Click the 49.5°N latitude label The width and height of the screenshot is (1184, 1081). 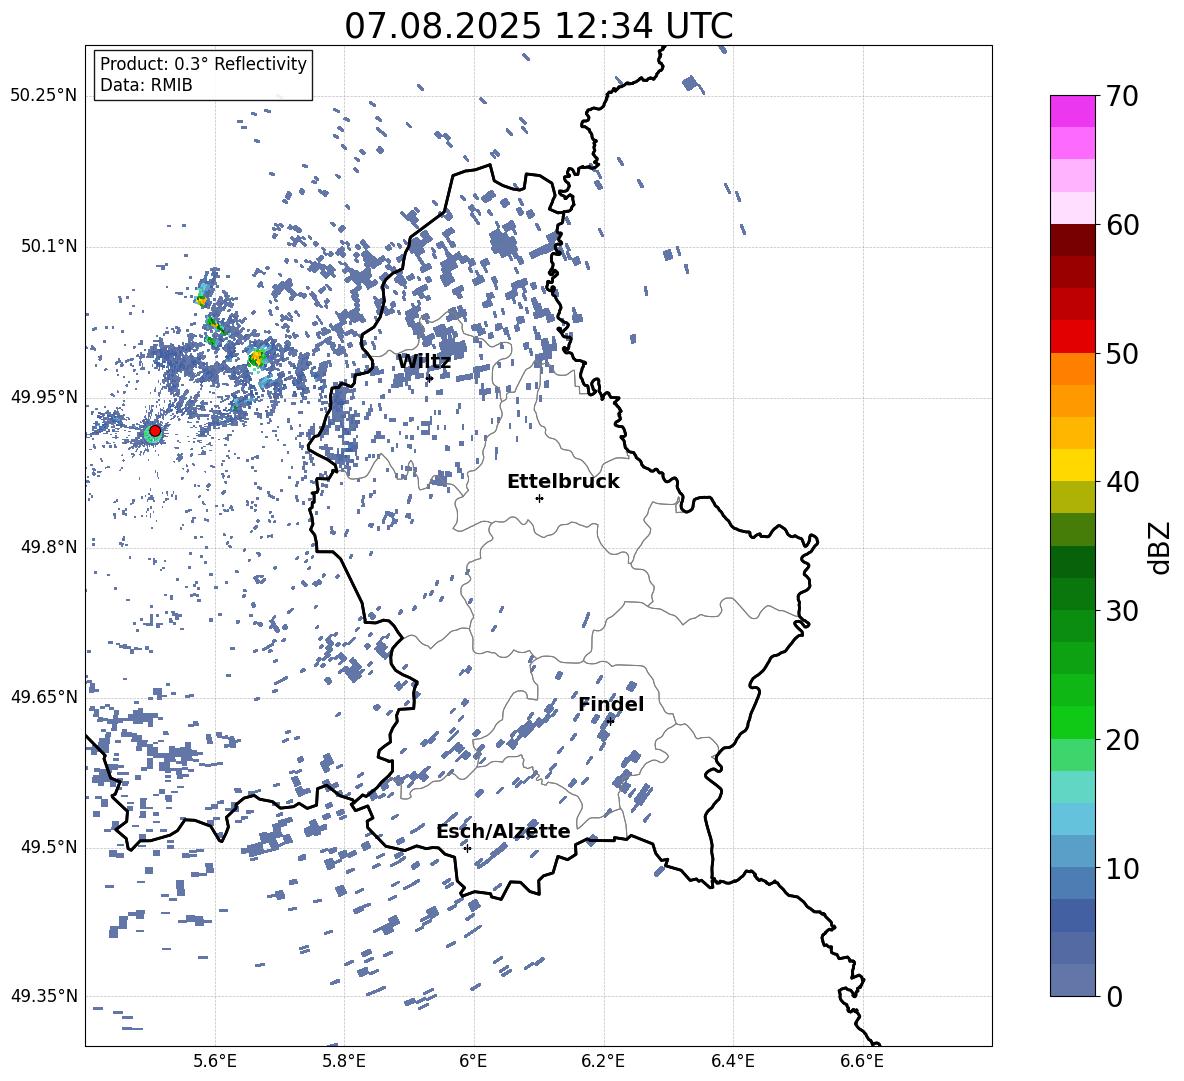pyautogui.click(x=48, y=847)
